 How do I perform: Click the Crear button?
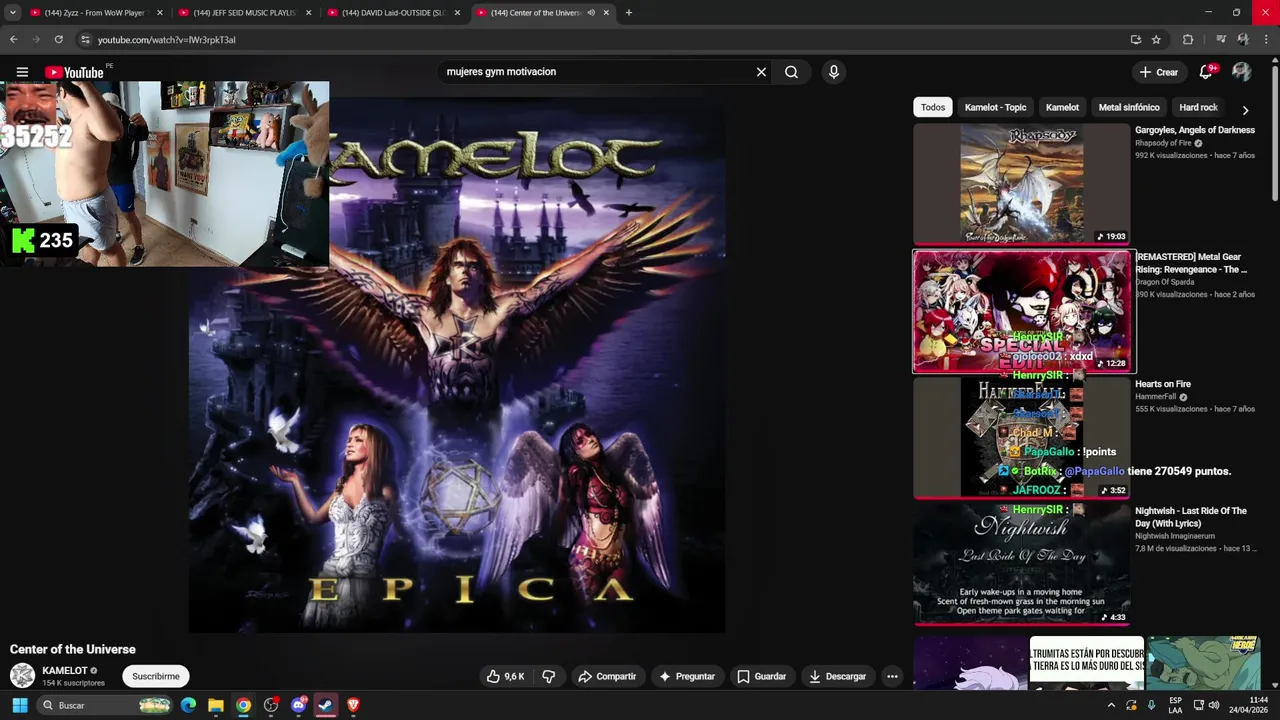(x=1158, y=72)
